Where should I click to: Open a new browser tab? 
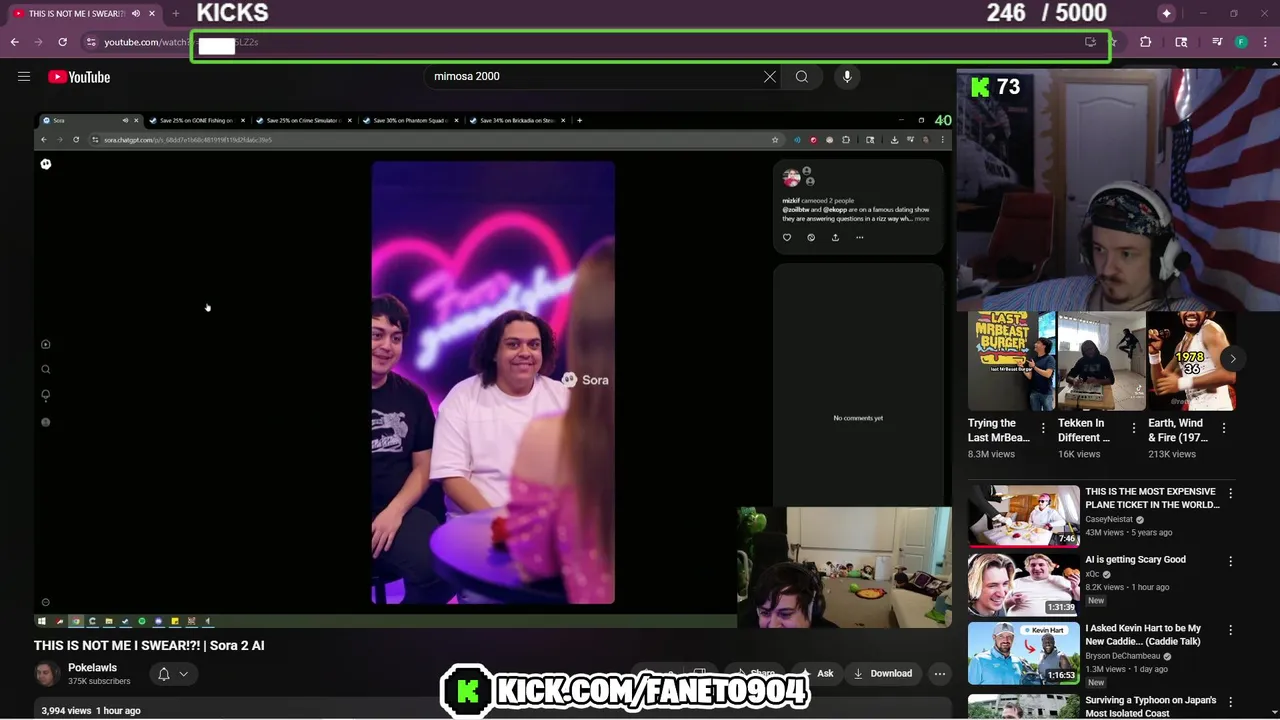(176, 13)
